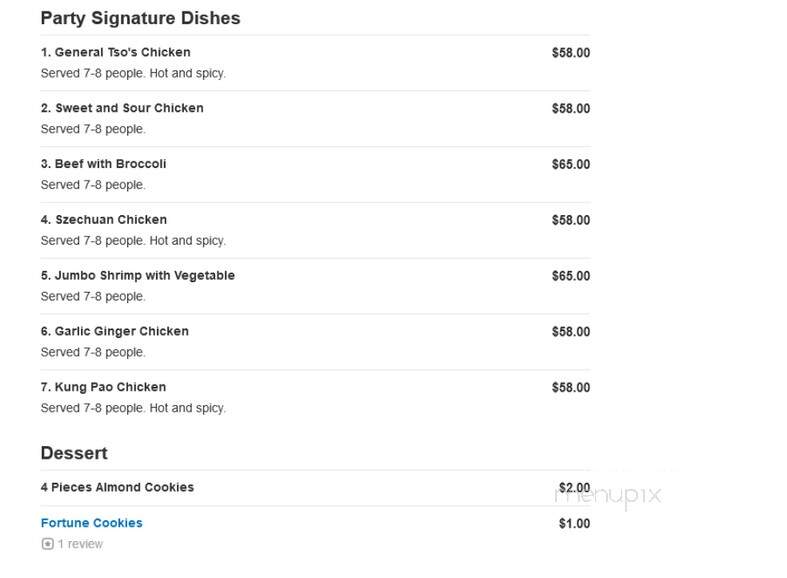This screenshot has width=787, height=578.
Task: Click 4 Pieces Almond Cookies item
Action: [x=117, y=487]
